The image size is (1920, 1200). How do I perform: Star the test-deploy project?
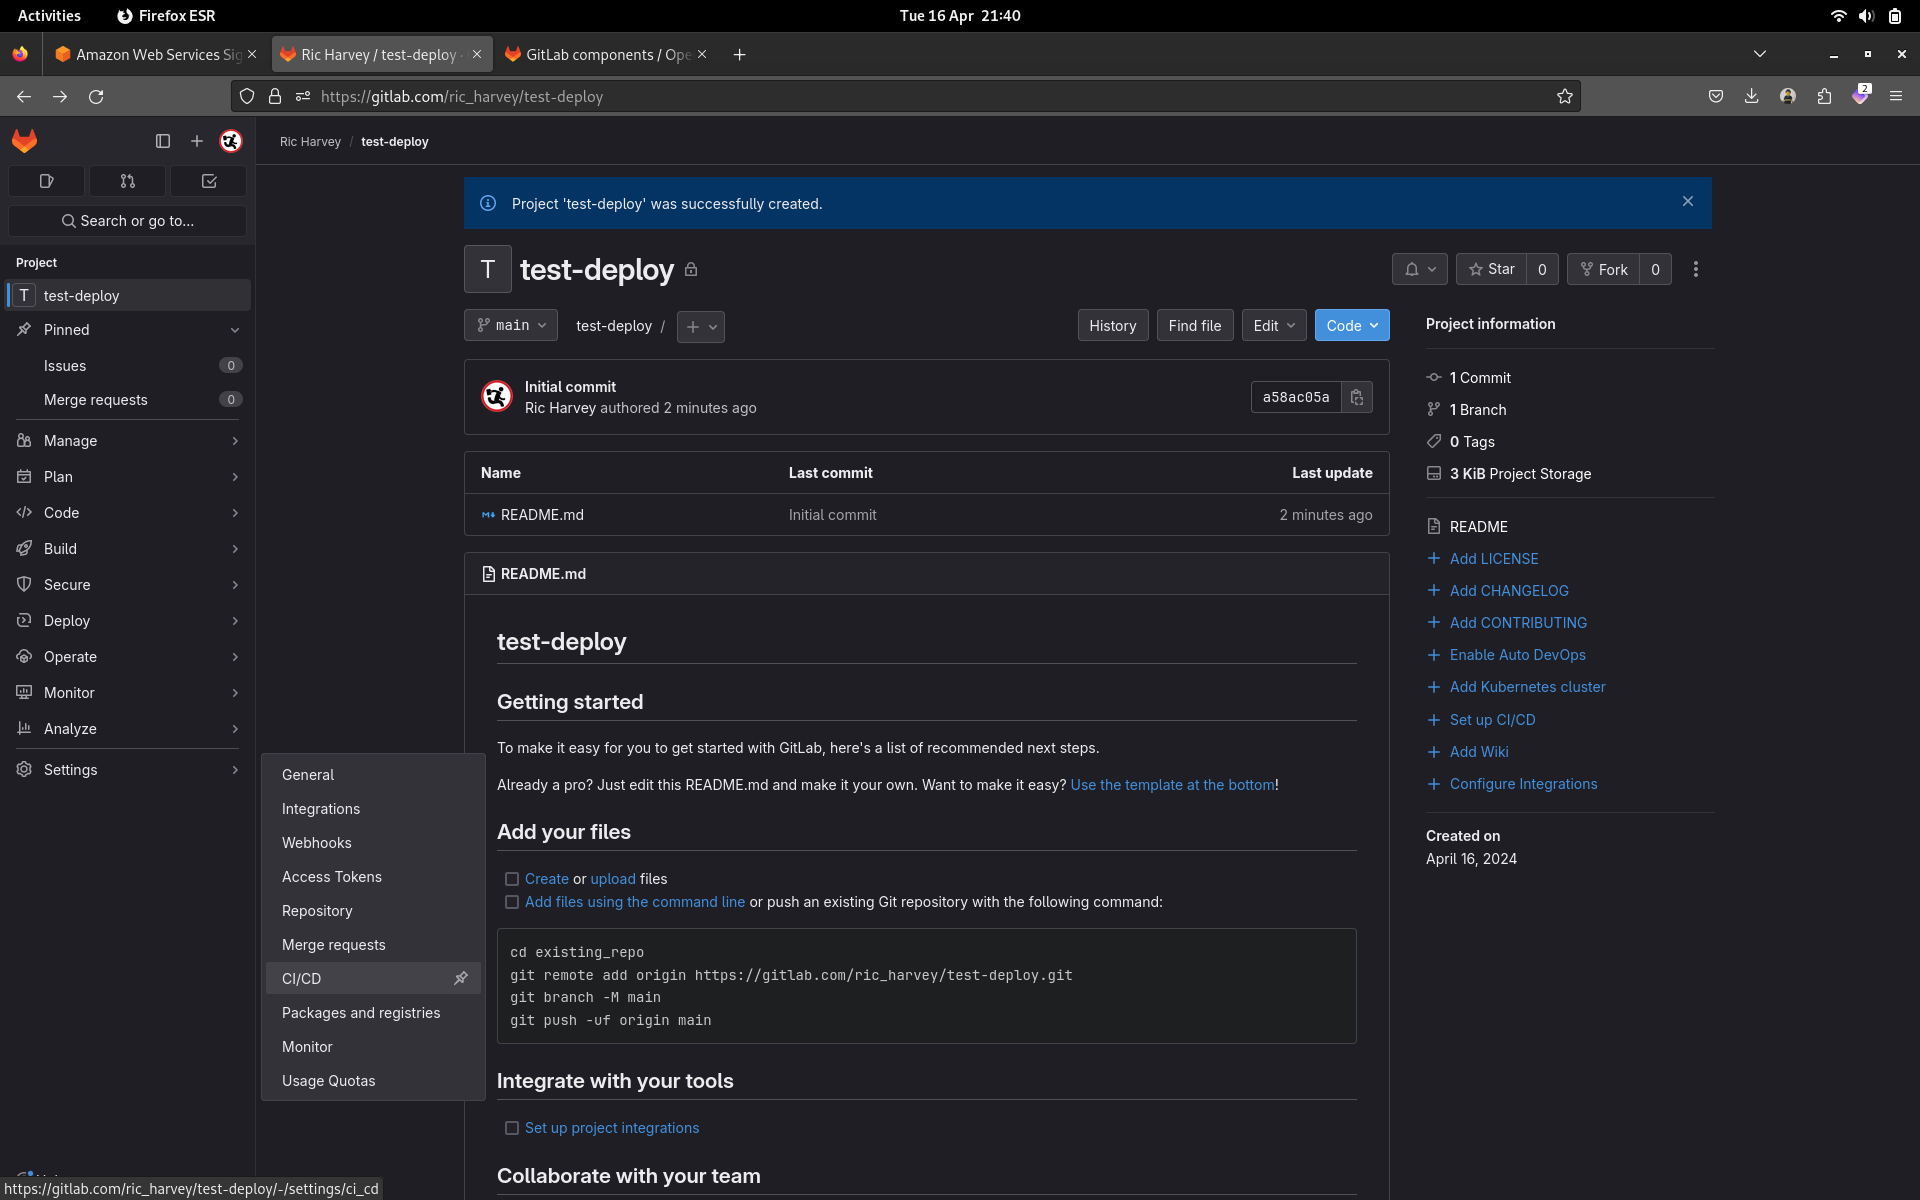(x=1491, y=269)
